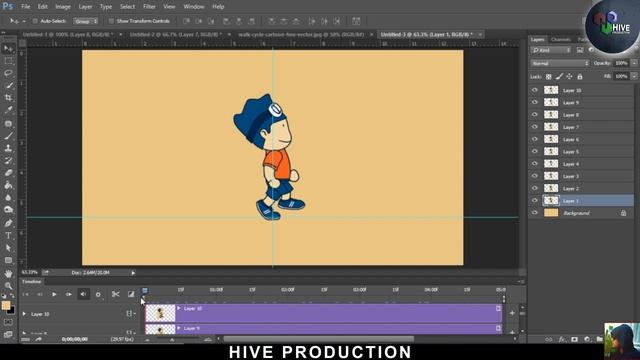The image size is (640, 360).
Task: Add a layer mask from the Layers panel
Action: [574, 339]
